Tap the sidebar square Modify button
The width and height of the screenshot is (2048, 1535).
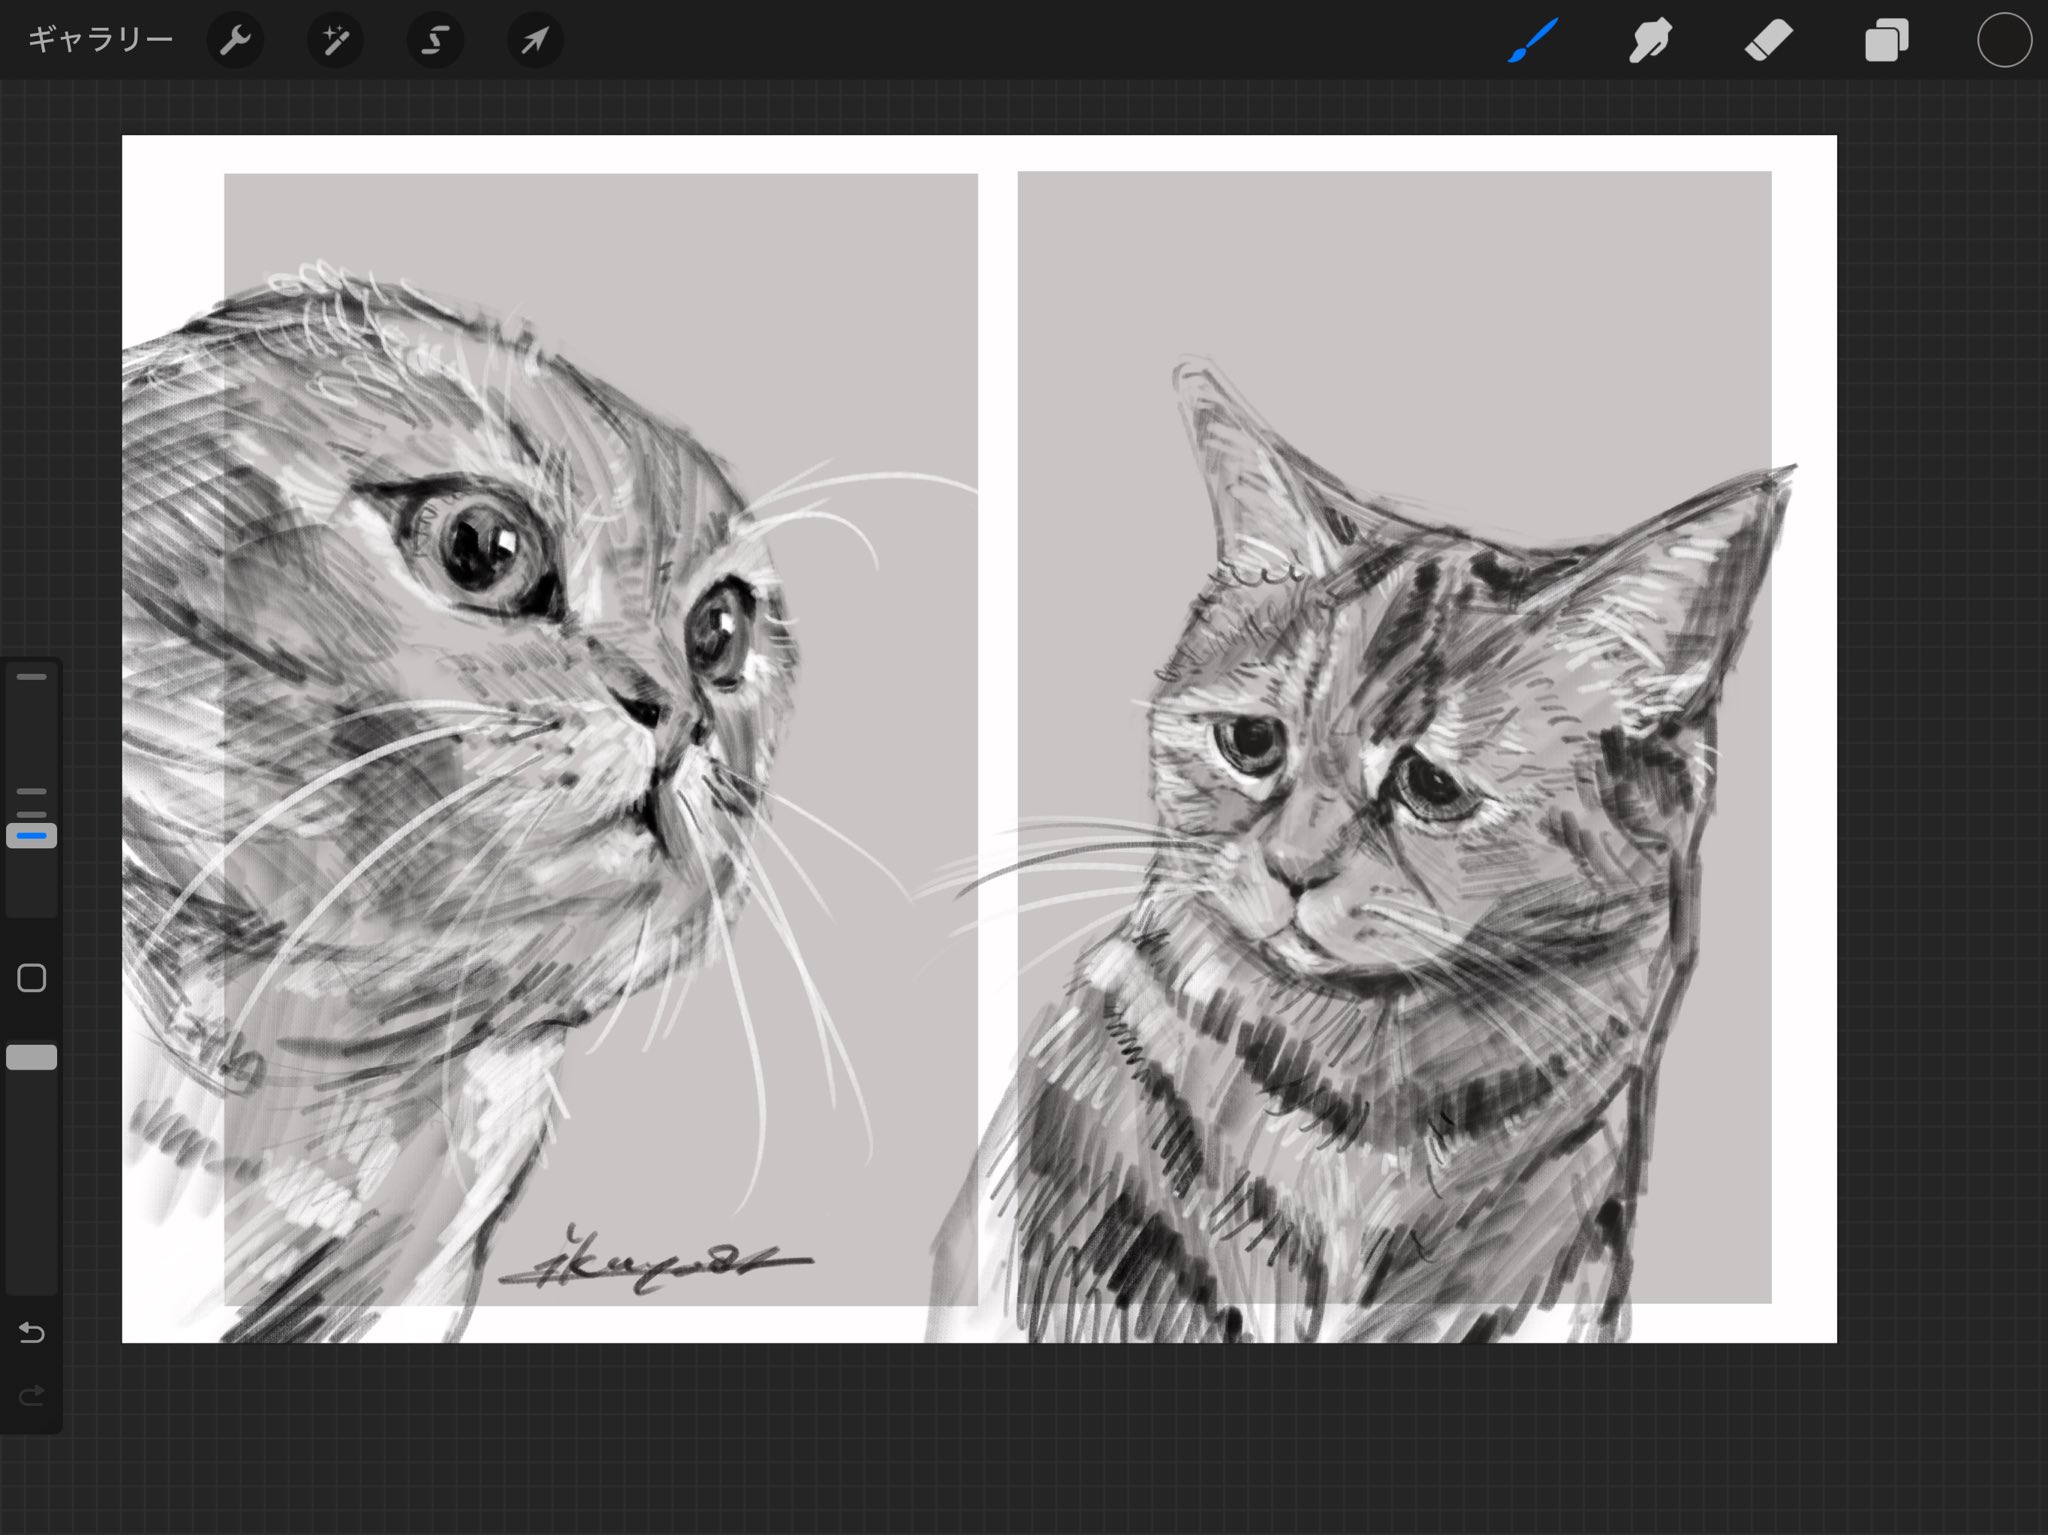(32, 978)
